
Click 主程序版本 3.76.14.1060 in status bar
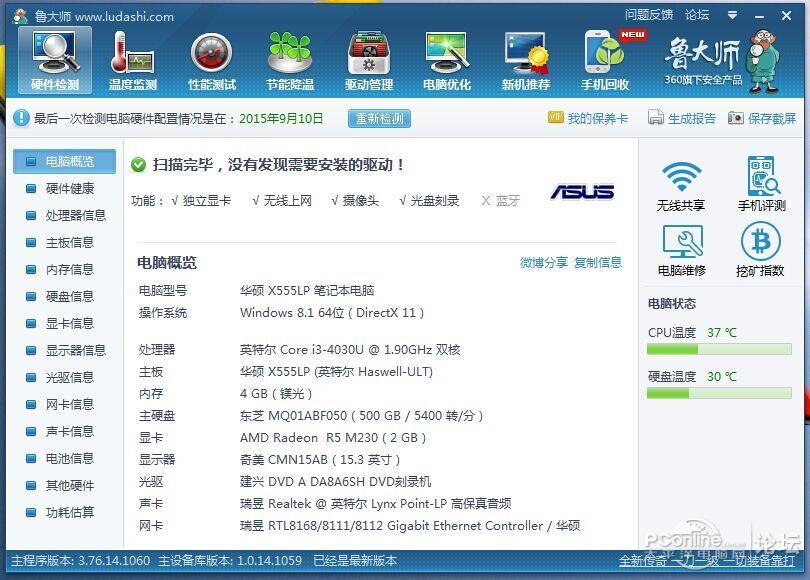(81, 561)
